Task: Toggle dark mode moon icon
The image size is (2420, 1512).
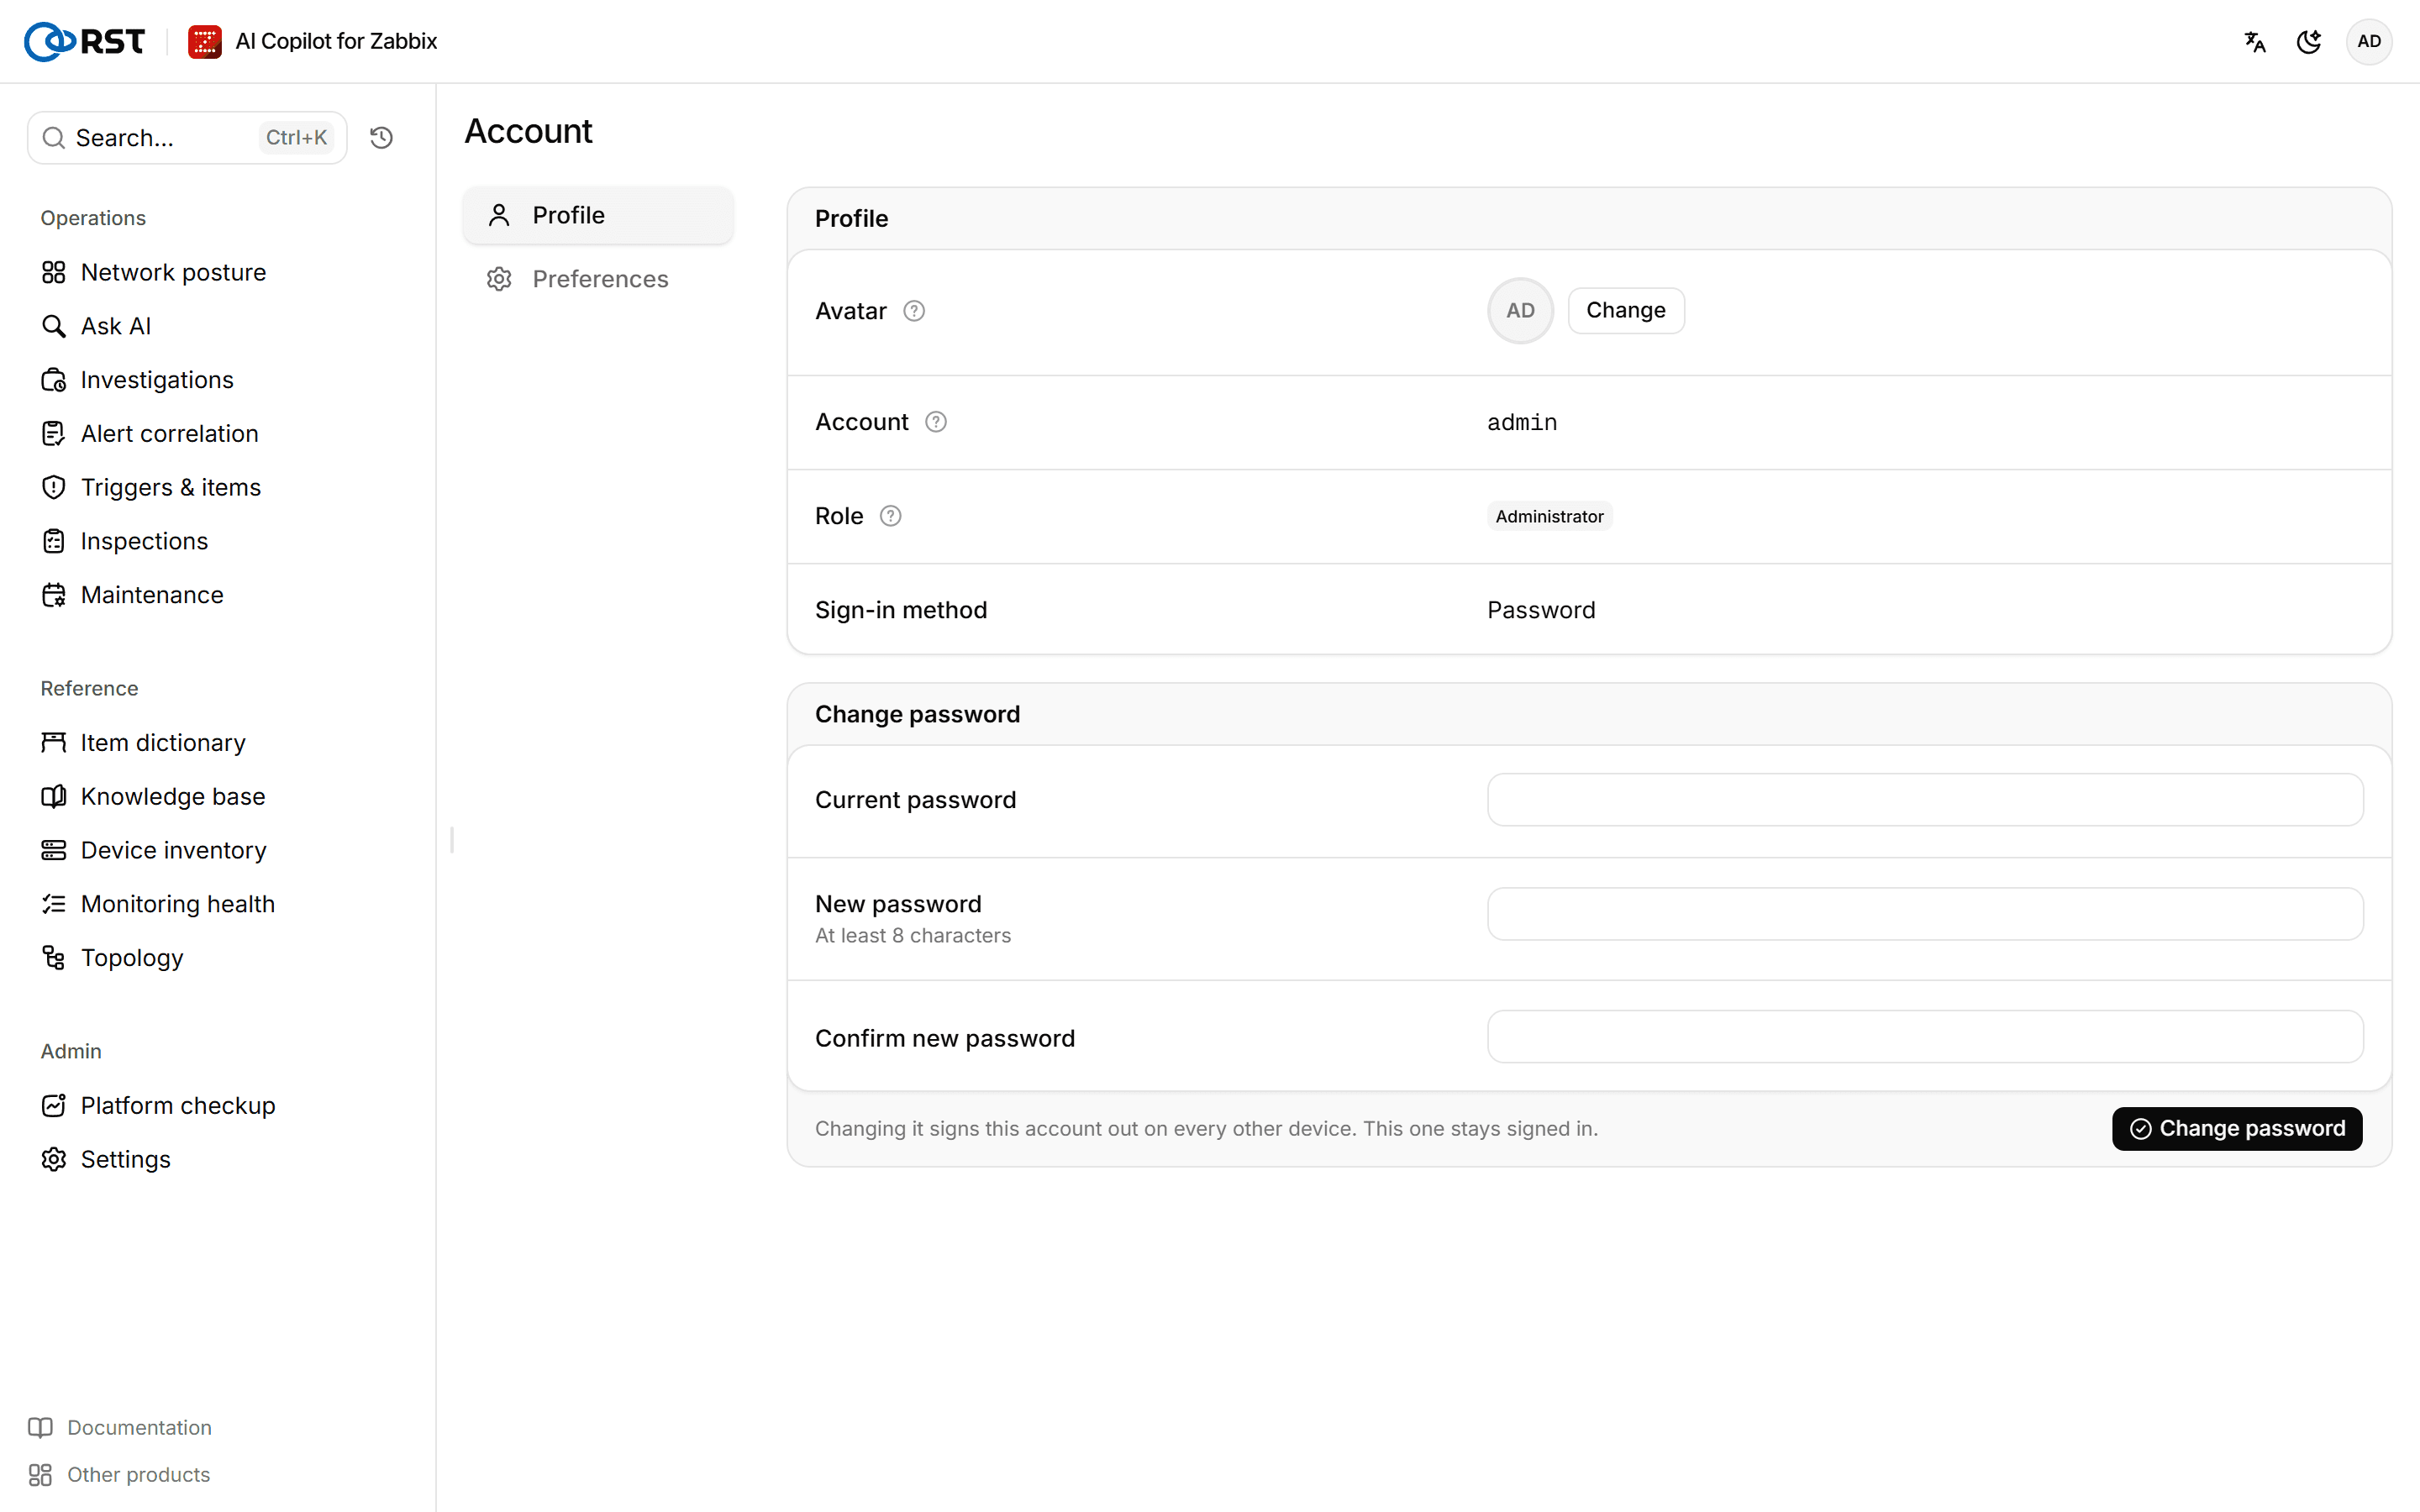Action: (x=2309, y=41)
